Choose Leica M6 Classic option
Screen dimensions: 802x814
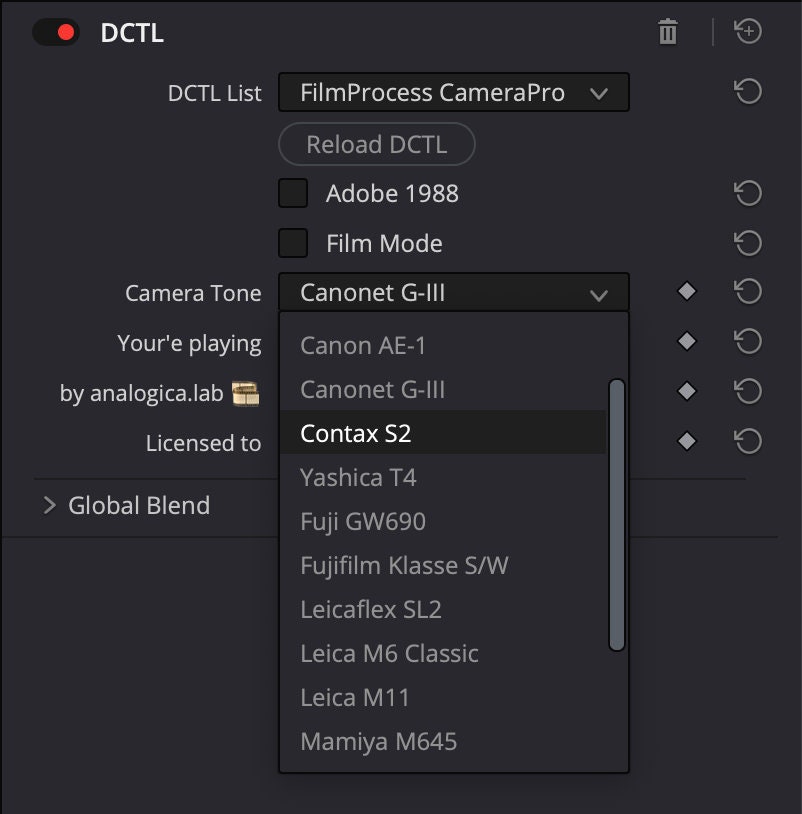(443, 653)
